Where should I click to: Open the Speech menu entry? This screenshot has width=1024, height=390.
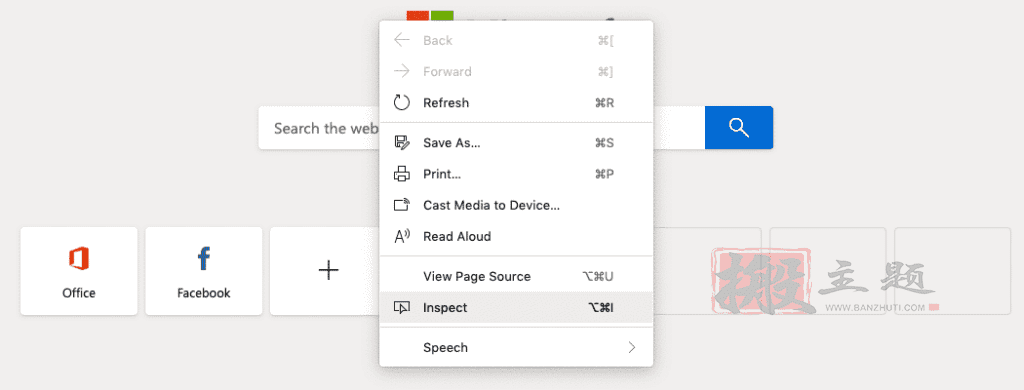pyautogui.click(x=516, y=348)
